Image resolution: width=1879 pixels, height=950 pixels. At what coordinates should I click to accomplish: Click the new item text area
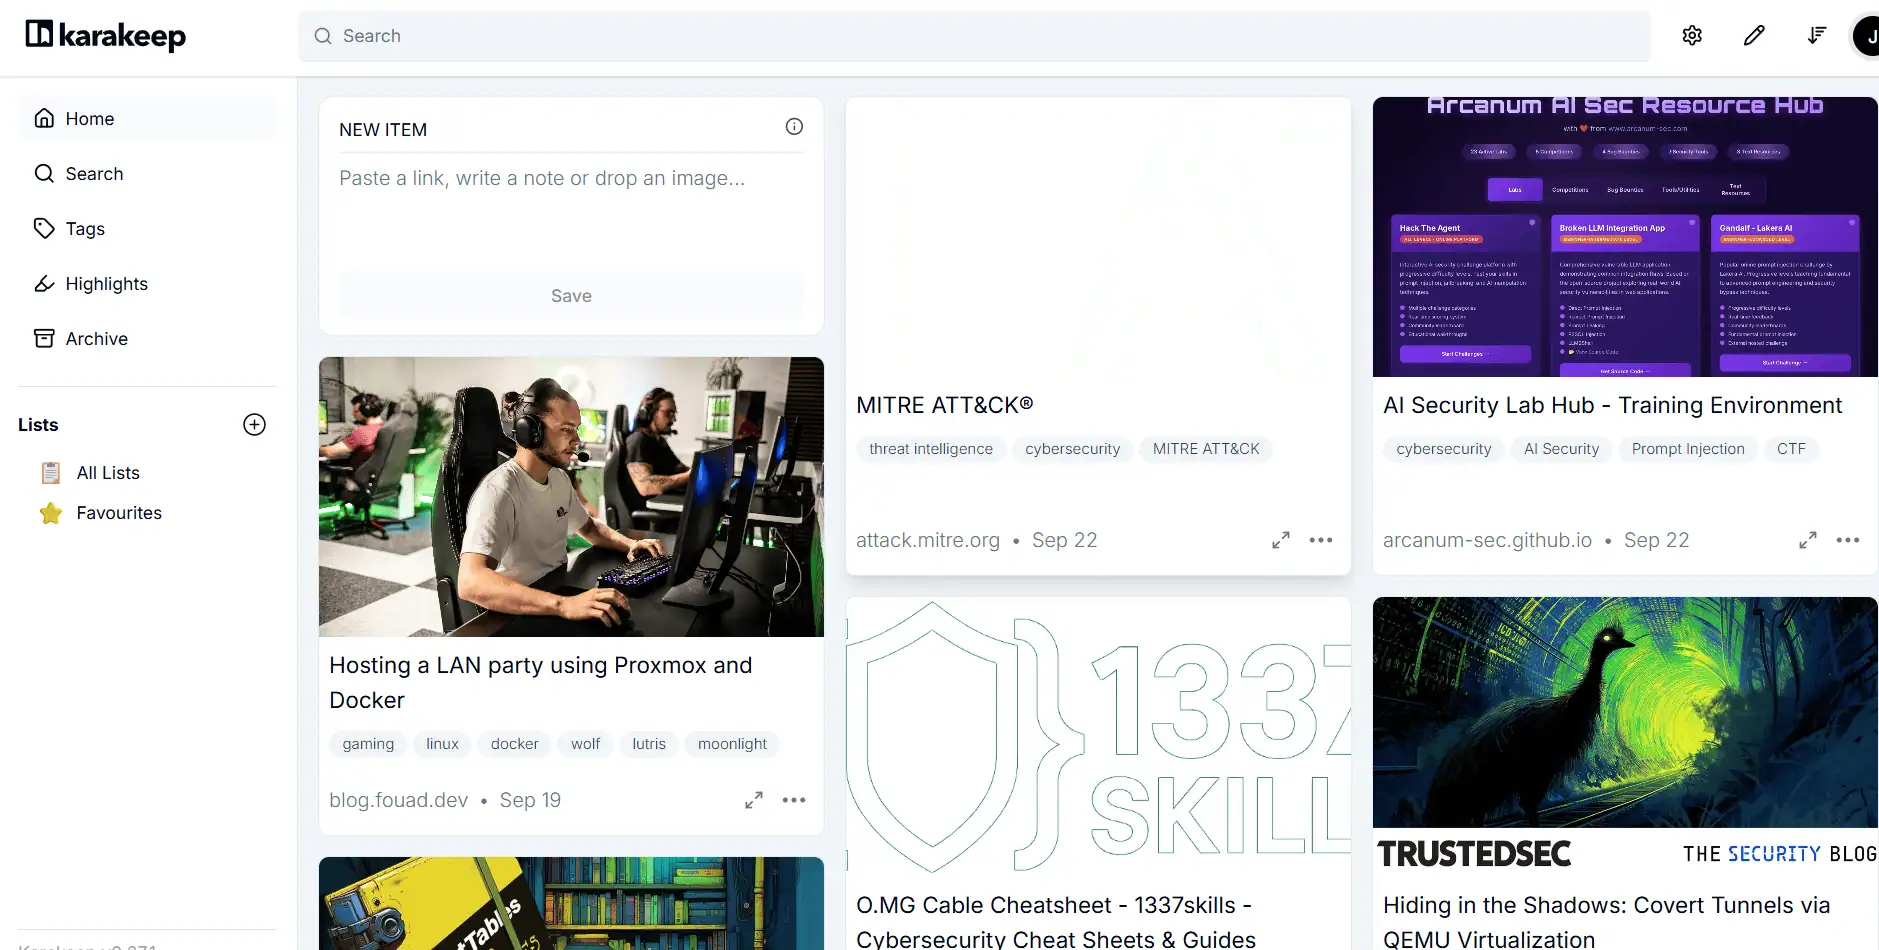[x=571, y=213]
